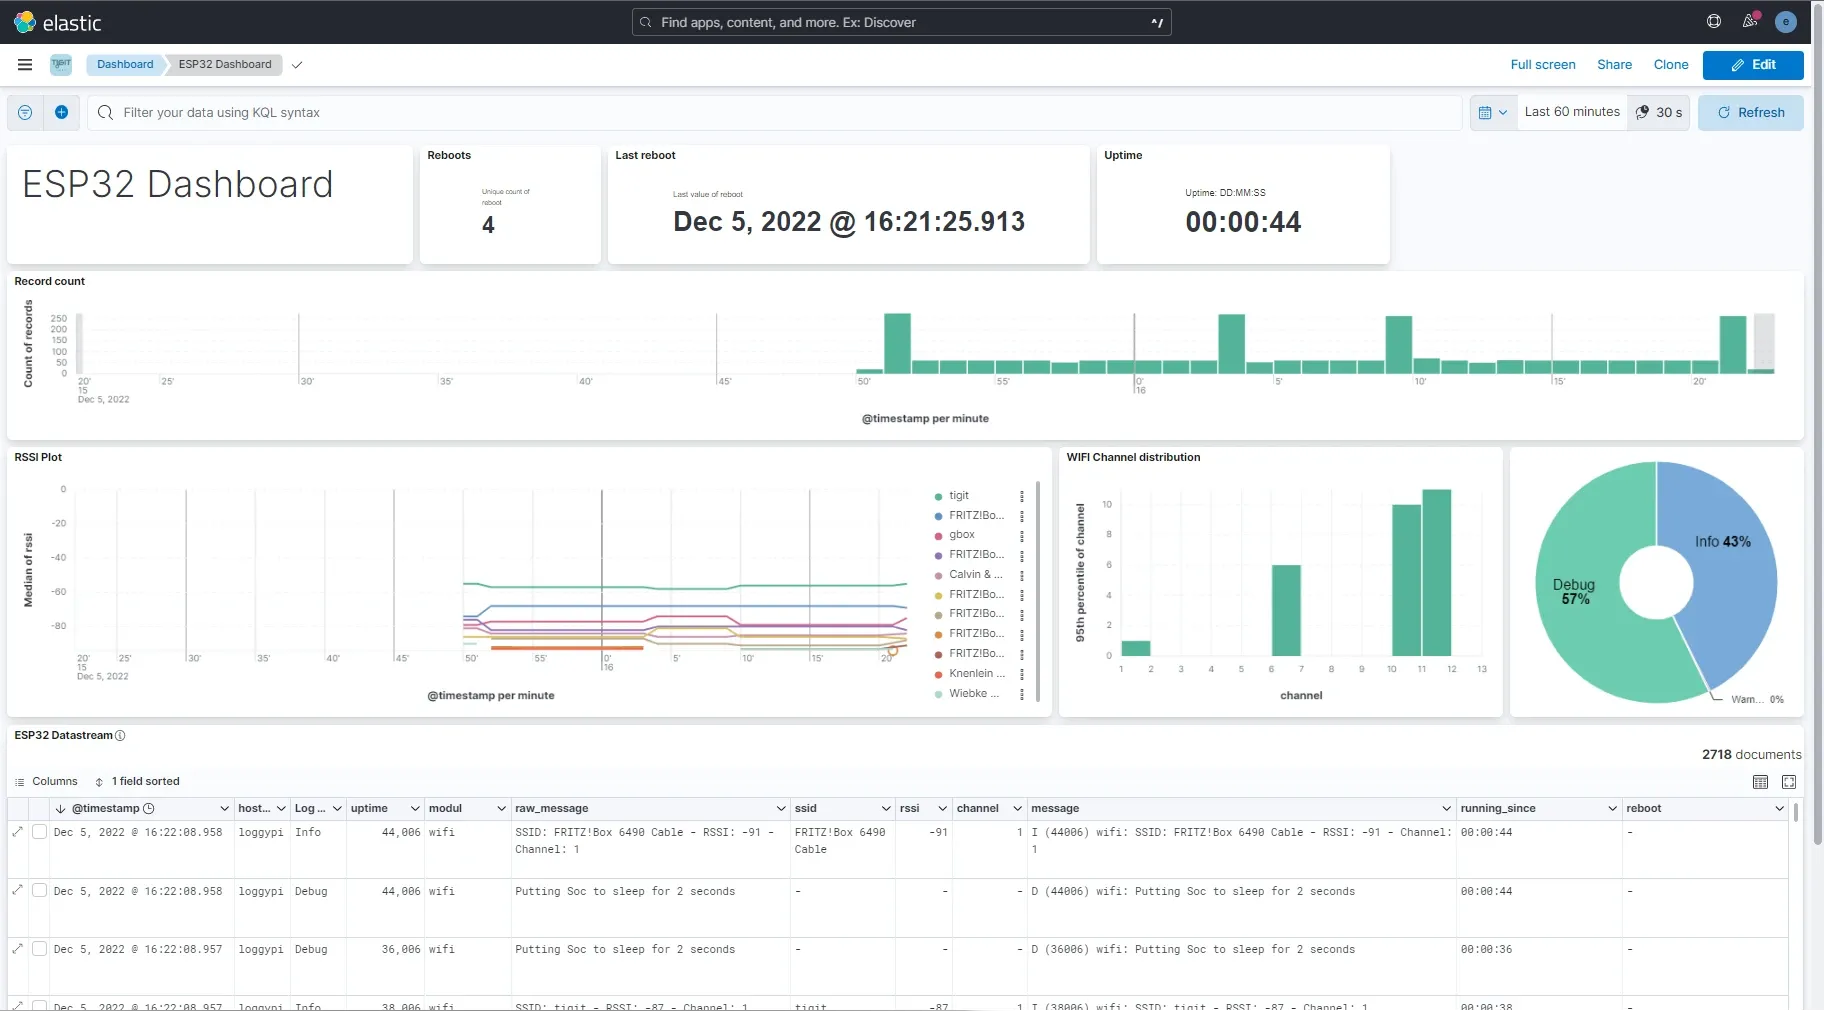Click the clock icon beside @timestamp header

click(x=149, y=809)
